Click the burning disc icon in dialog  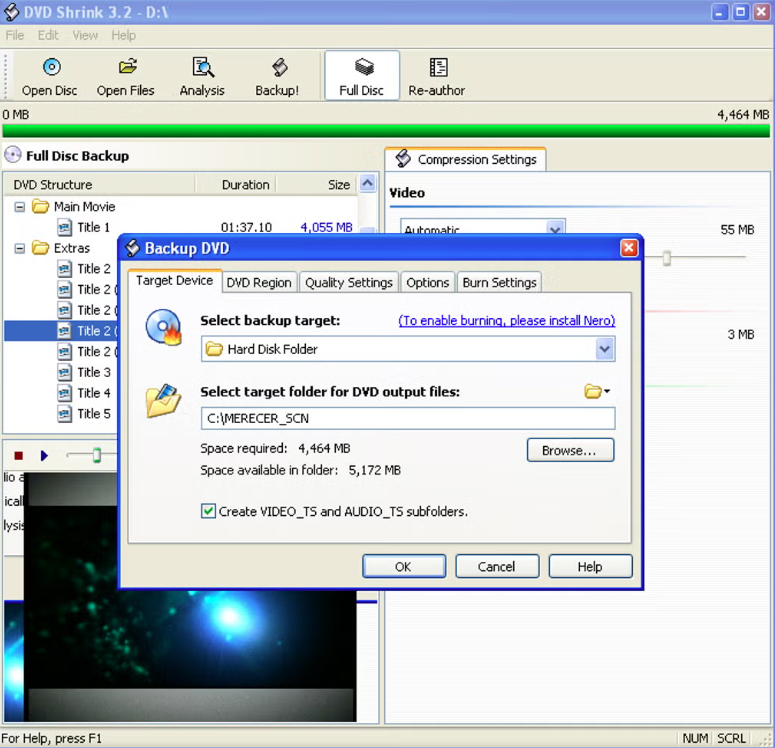(x=164, y=327)
